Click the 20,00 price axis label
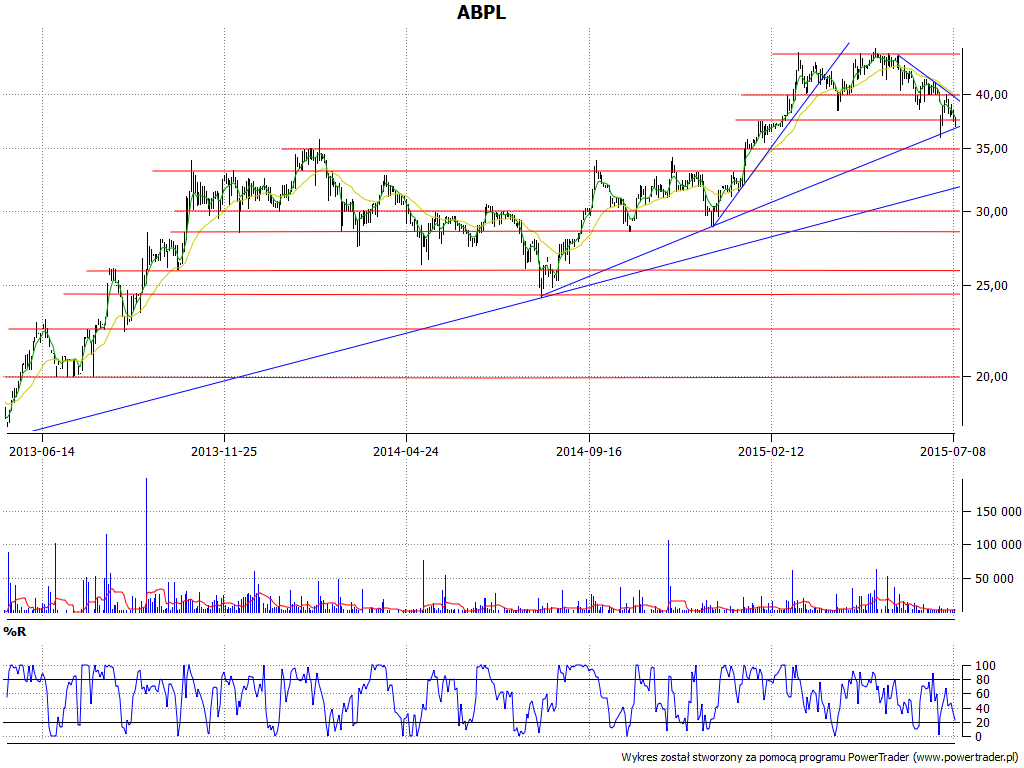Viewport: 1024px width, 768px height. 991,377
